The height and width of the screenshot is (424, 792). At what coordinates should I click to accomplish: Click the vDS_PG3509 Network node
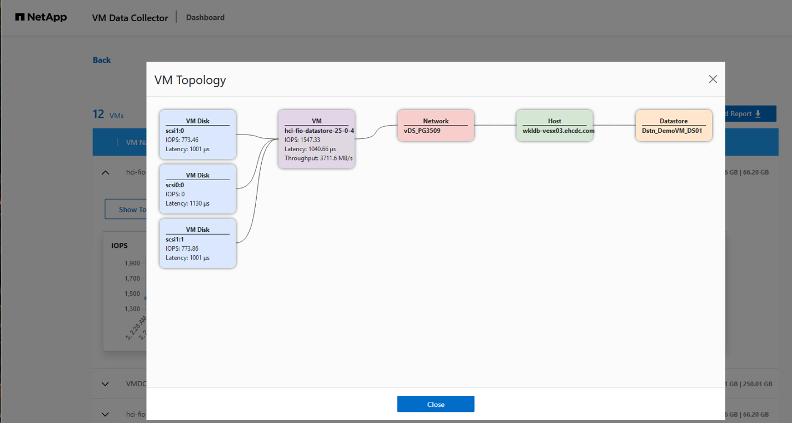coord(435,125)
